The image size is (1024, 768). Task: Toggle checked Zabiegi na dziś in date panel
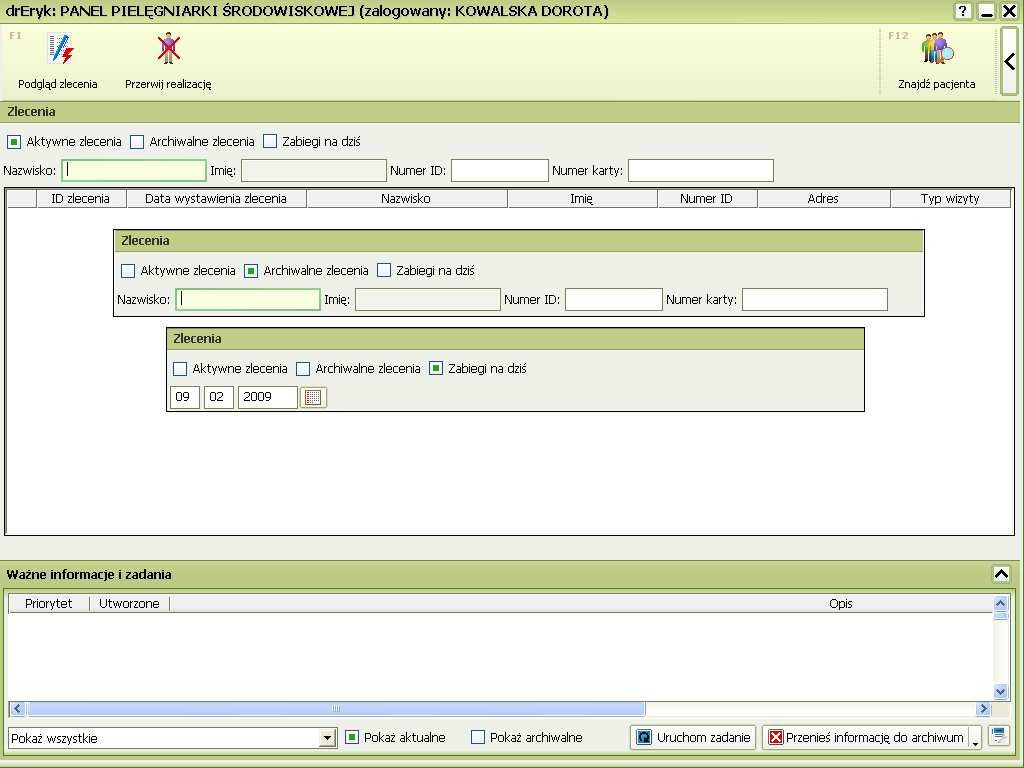[x=436, y=368]
